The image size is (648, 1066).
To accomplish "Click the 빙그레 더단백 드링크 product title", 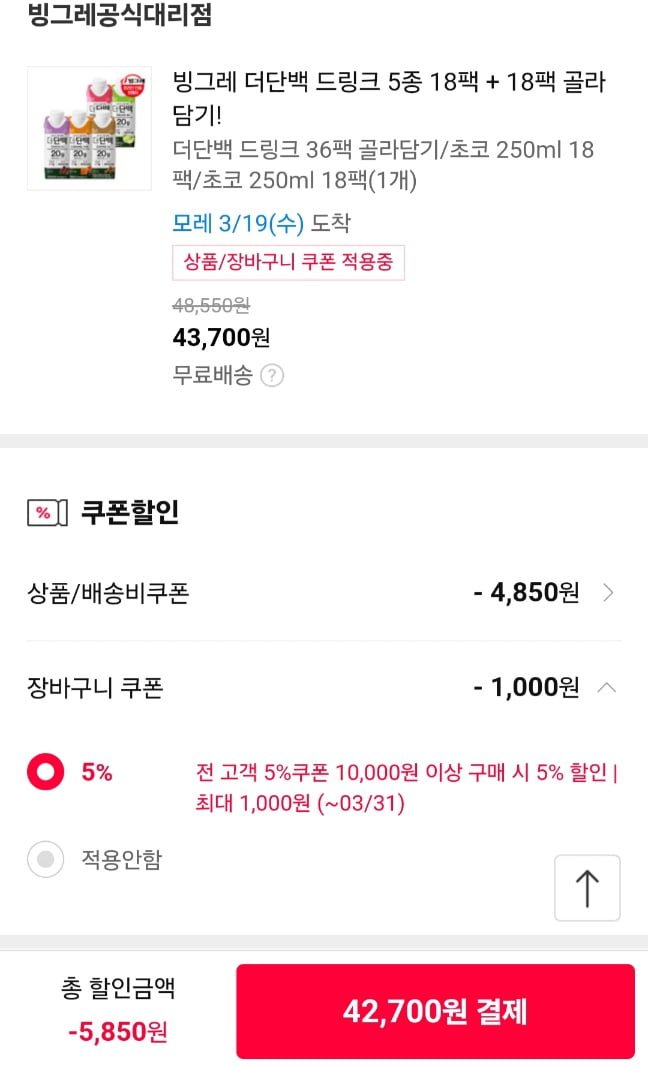I will coord(388,95).
